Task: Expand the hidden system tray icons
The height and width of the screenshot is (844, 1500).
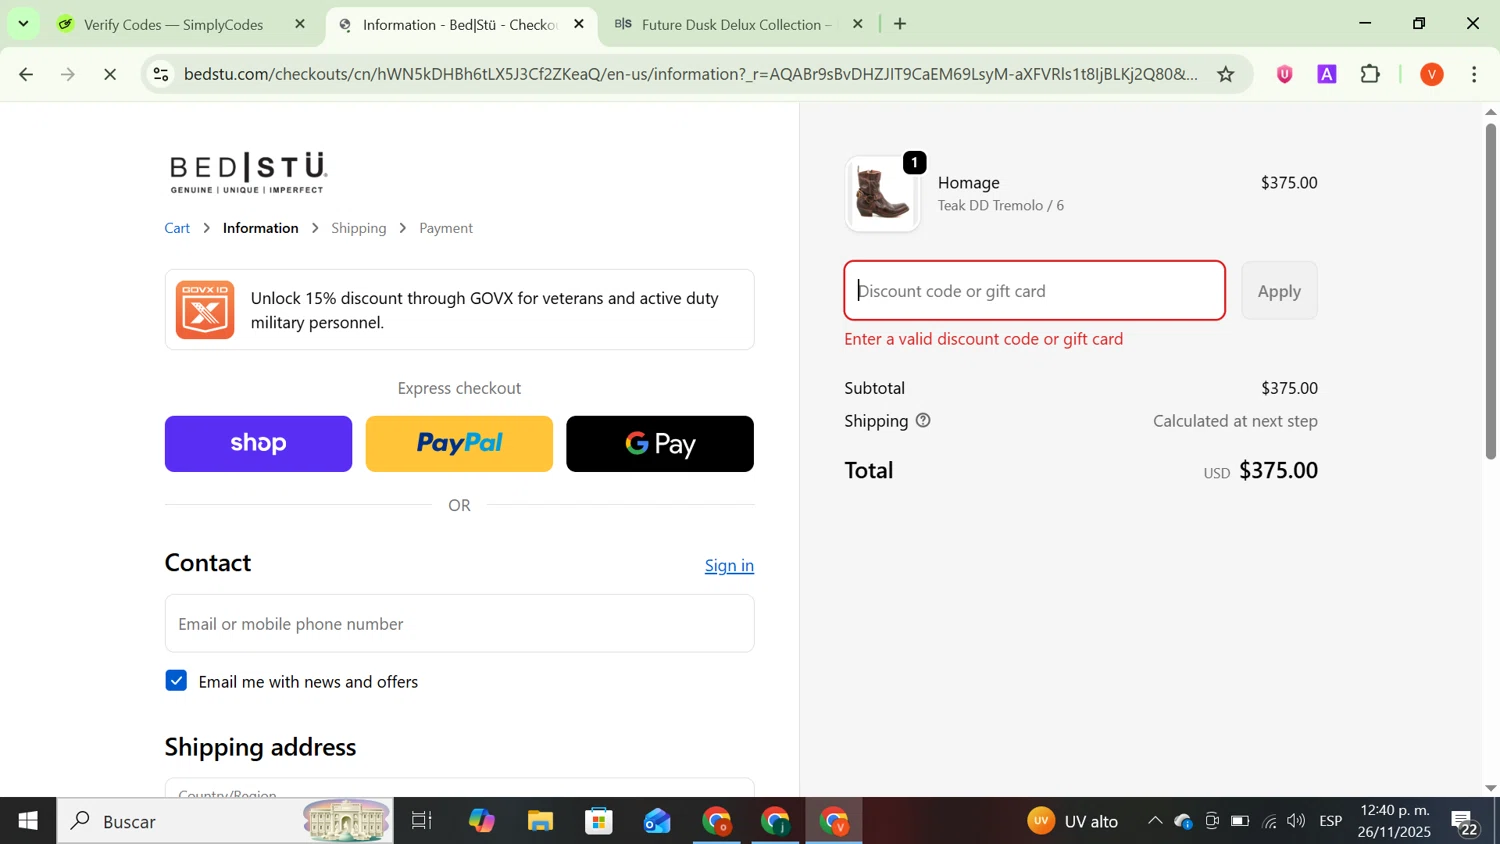Action: tap(1155, 821)
